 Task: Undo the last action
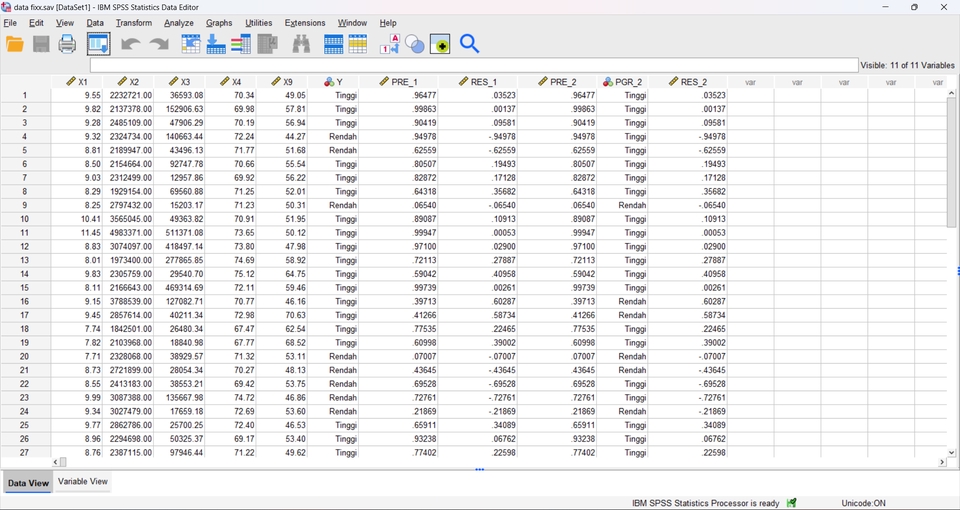(x=131, y=44)
